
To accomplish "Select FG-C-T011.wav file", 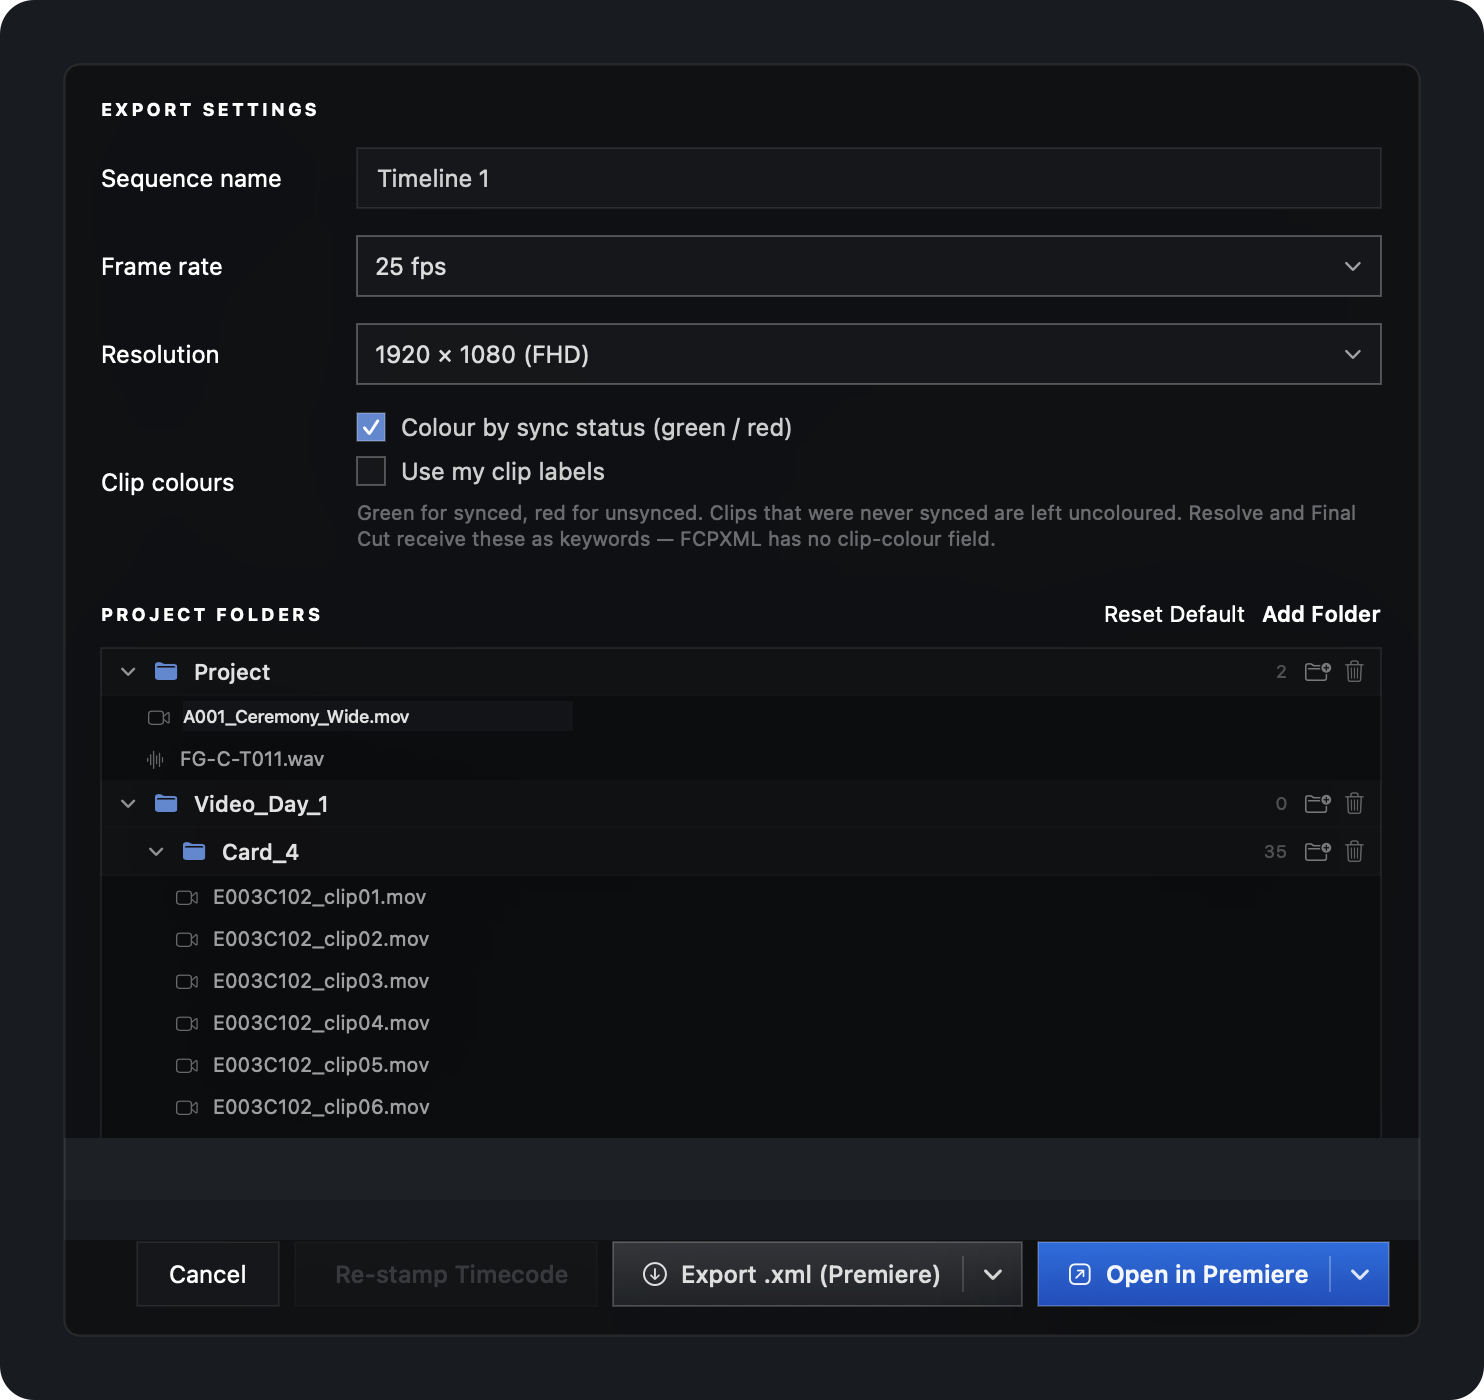I will [252, 759].
